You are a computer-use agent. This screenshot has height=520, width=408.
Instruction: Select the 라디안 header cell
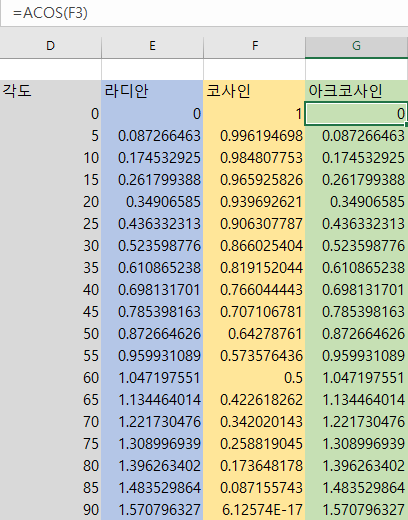[152, 91]
